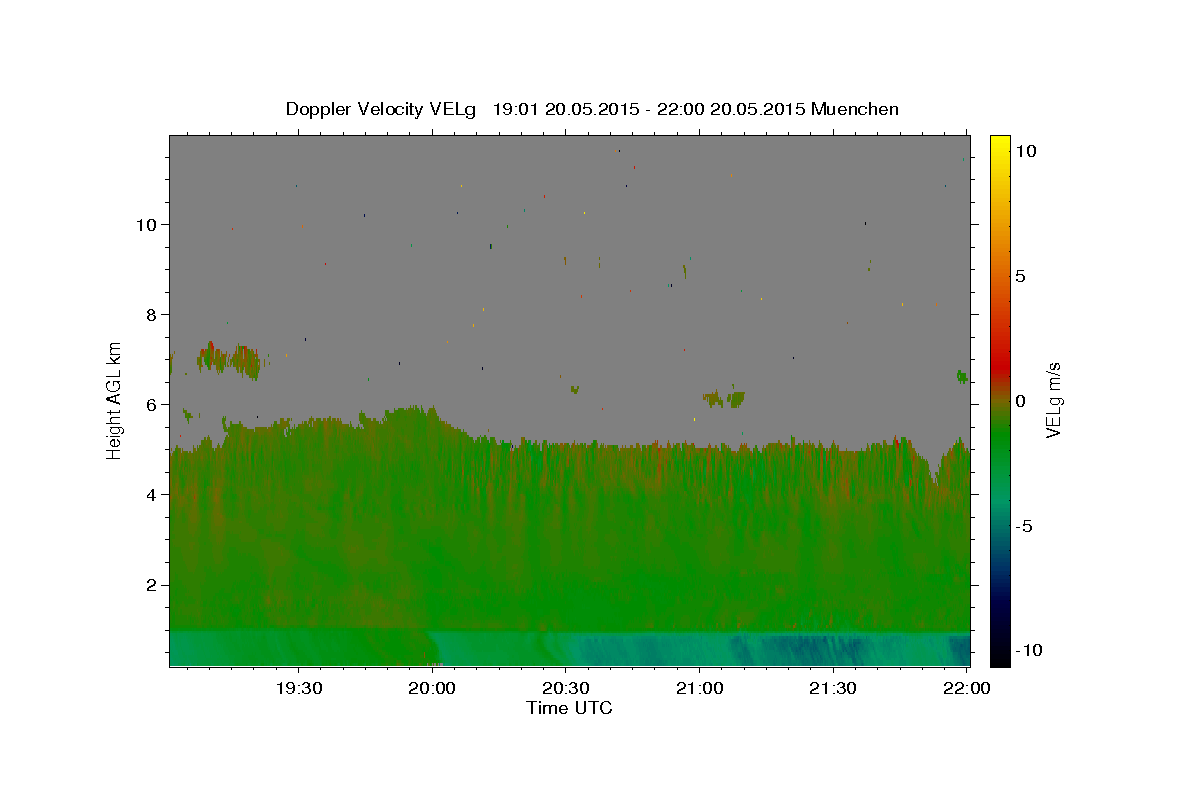This screenshot has height=800, width=1200.
Task: Click the dark blue low-level band near 21:20
Action: pyautogui.click(x=800, y=650)
